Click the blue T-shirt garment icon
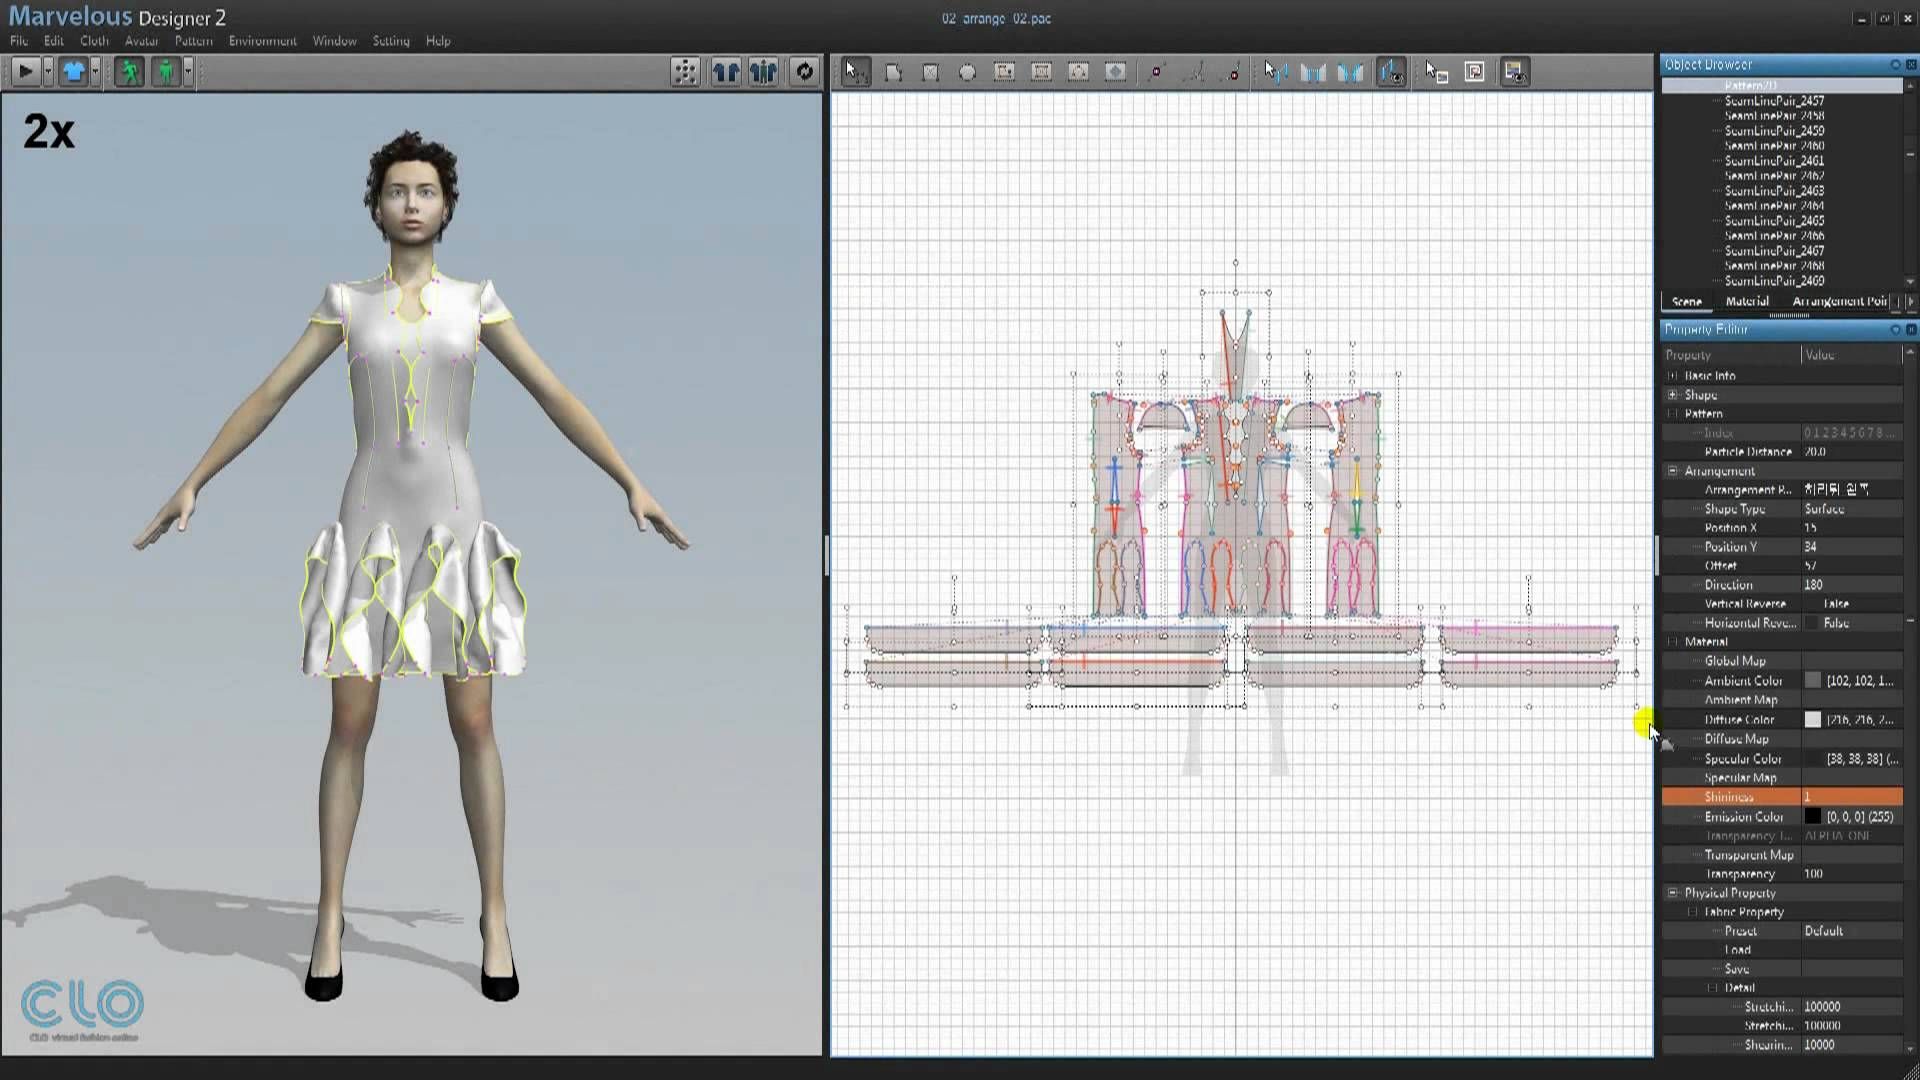 click(73, 71)
